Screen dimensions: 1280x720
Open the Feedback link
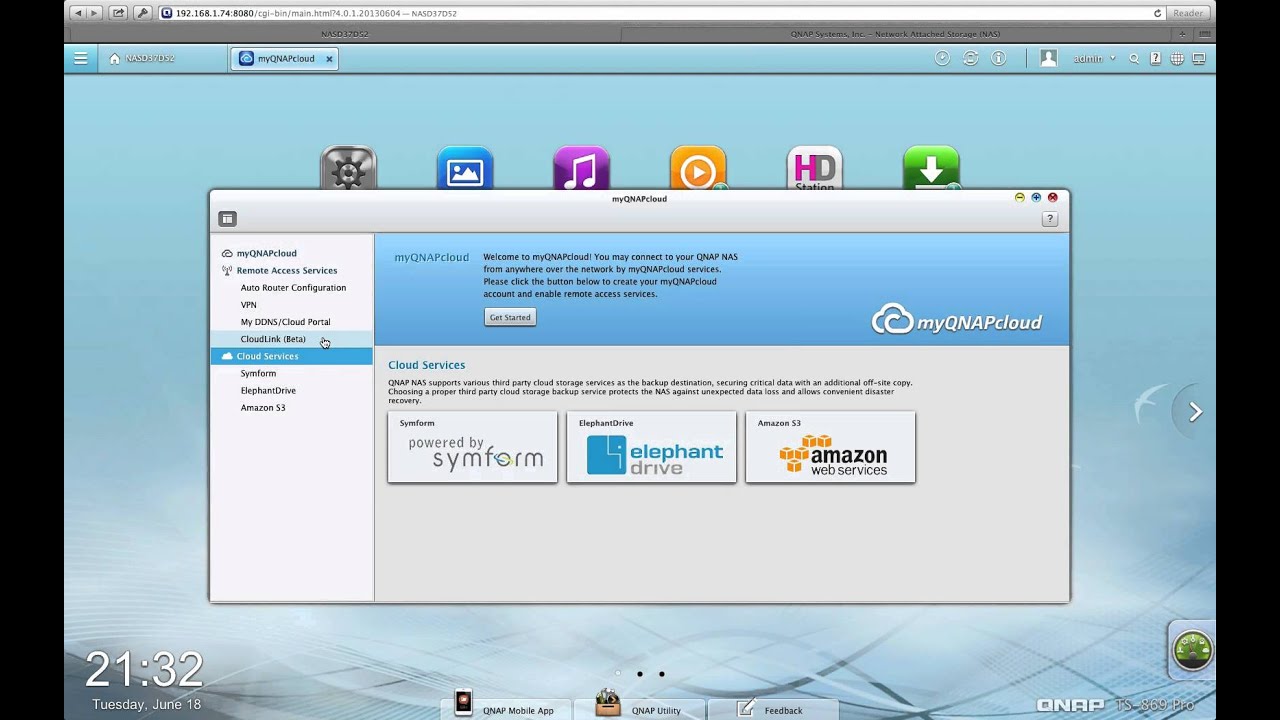772,708
